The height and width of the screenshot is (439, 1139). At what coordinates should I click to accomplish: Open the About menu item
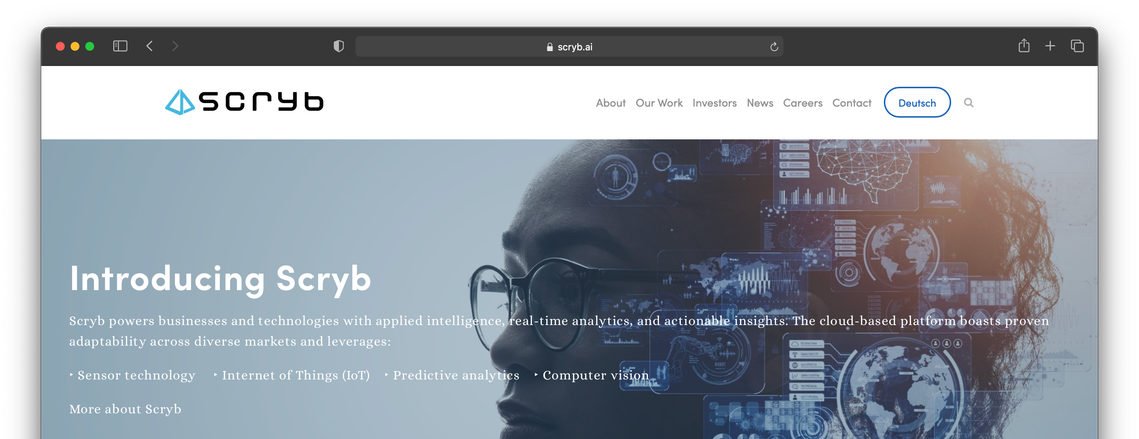(x=611, y=102)
